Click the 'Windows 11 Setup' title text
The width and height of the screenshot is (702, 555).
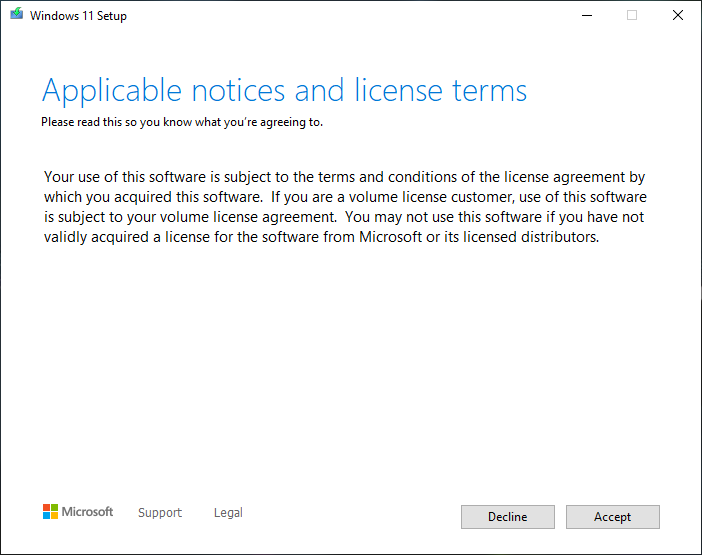[x=78, y=16]
